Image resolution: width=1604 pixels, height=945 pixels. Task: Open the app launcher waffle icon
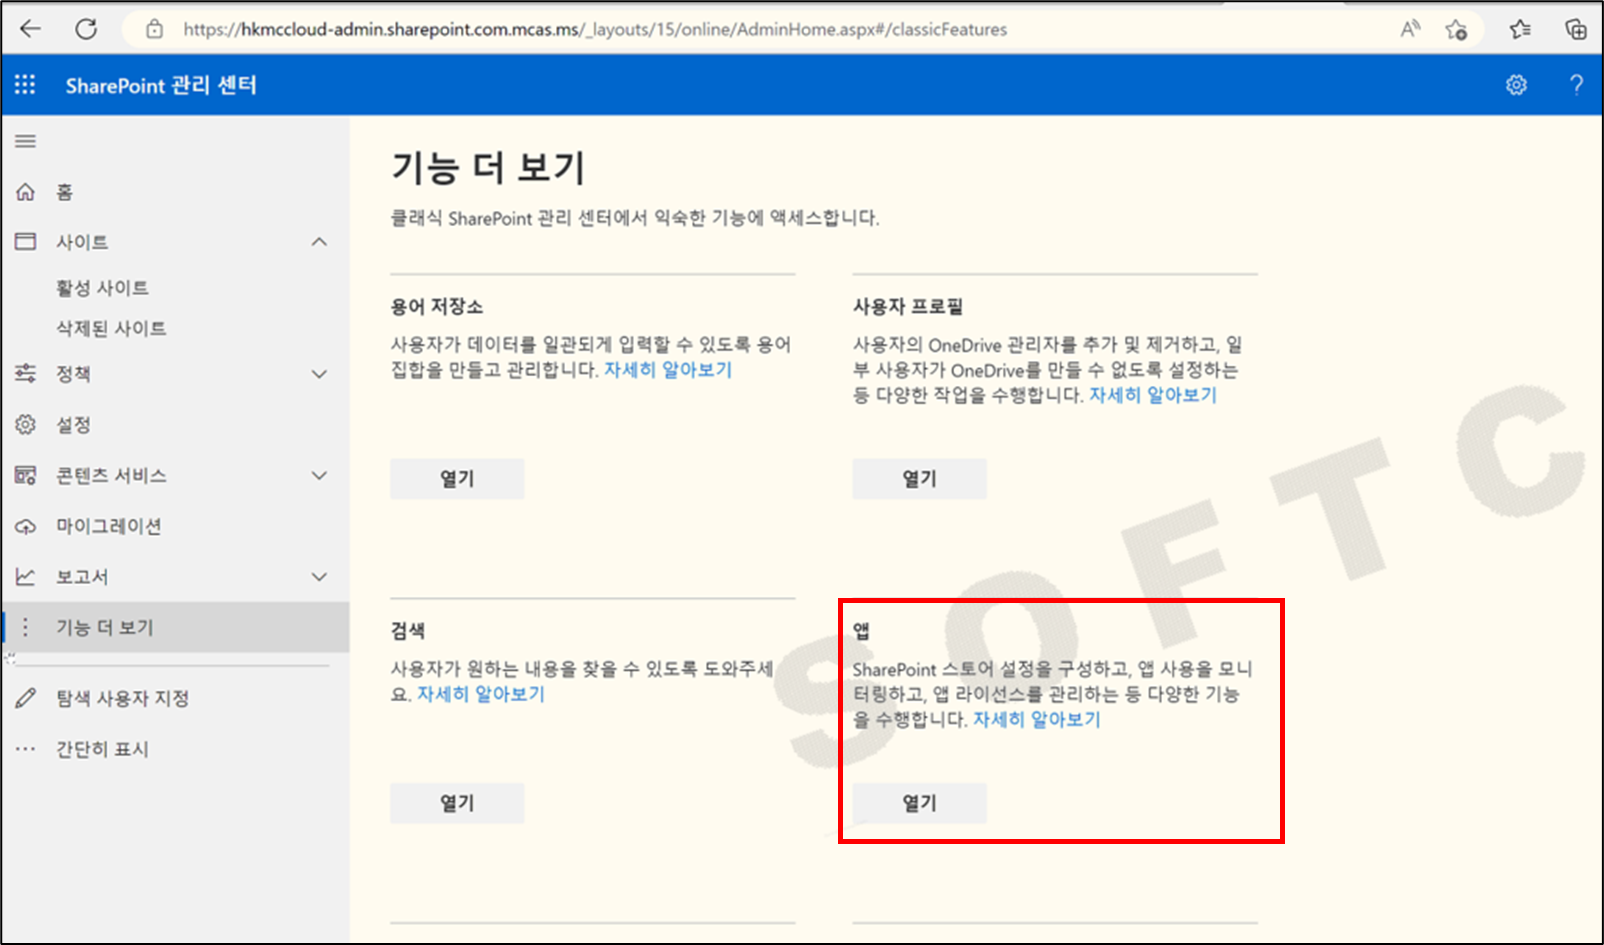click(25, 85)
